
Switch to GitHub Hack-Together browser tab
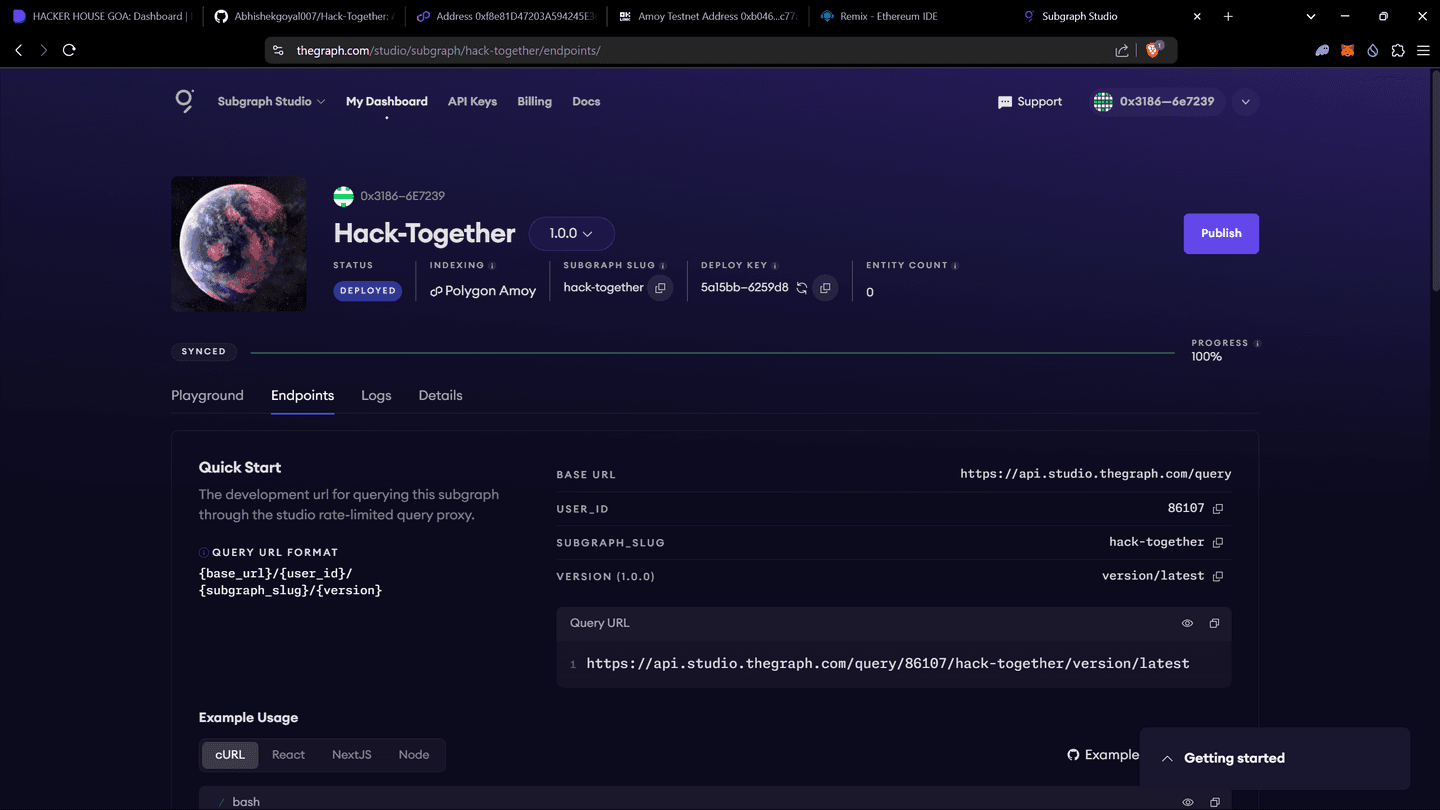point(305,16)
